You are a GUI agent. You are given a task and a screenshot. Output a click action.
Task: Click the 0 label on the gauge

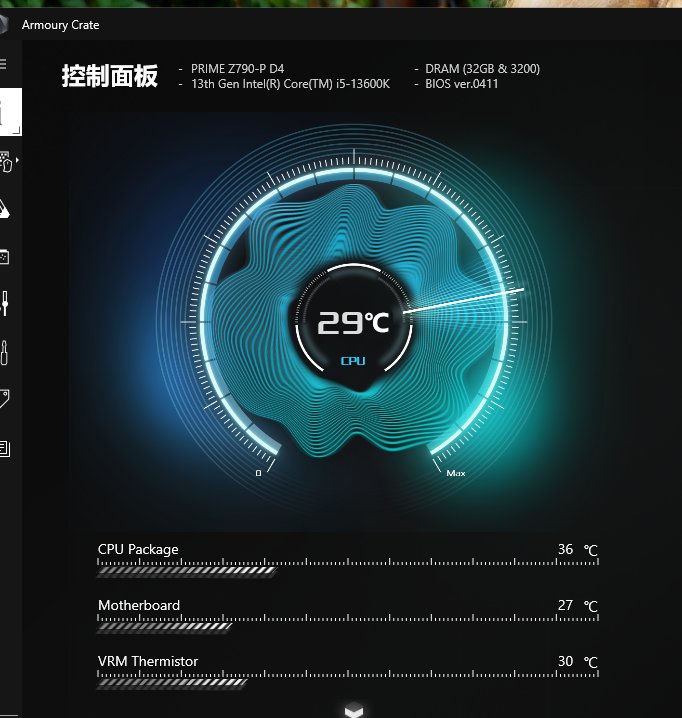(x=258, y=473)
